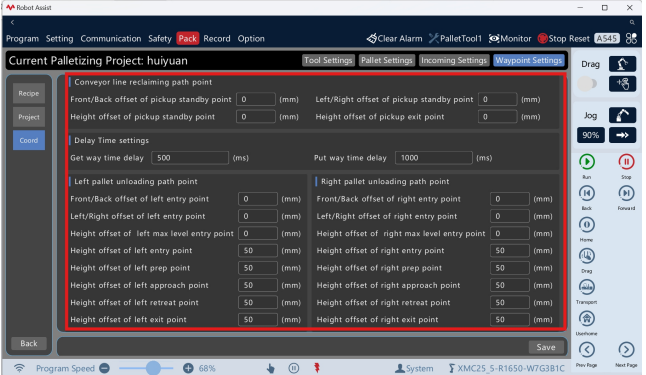Viewport: 646px width, 375px height.
Task: Click the four-leaf grid icon top right
Action: pos(631,39)
